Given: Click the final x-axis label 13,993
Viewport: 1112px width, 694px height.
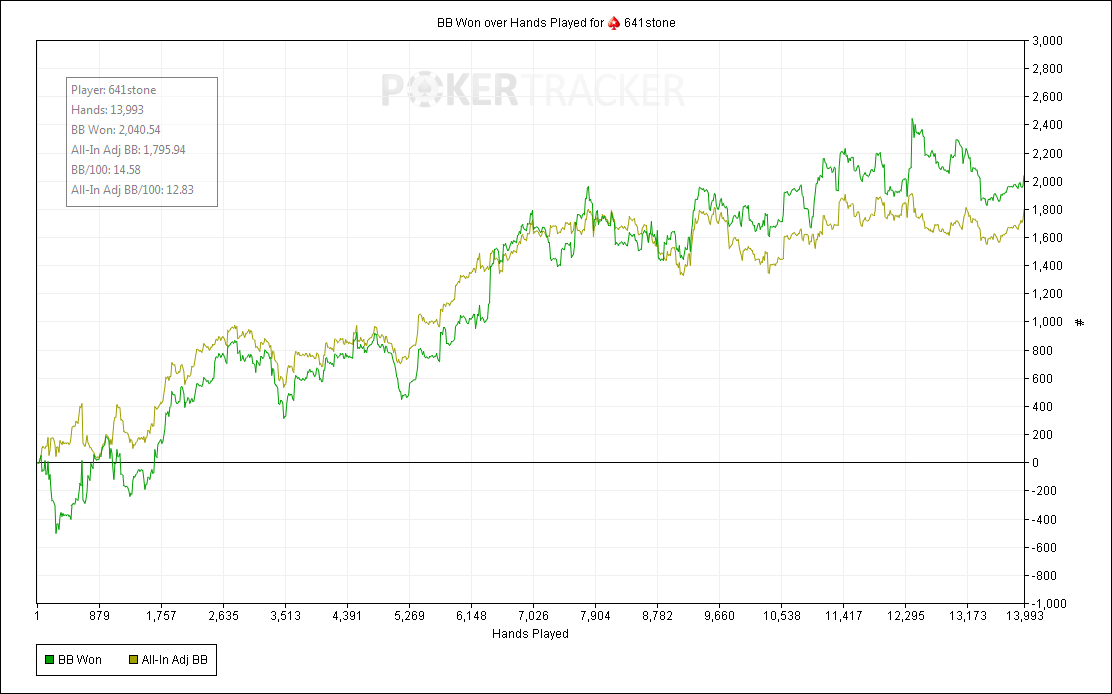Looking at the screenshot, I should click(1024, 616).
